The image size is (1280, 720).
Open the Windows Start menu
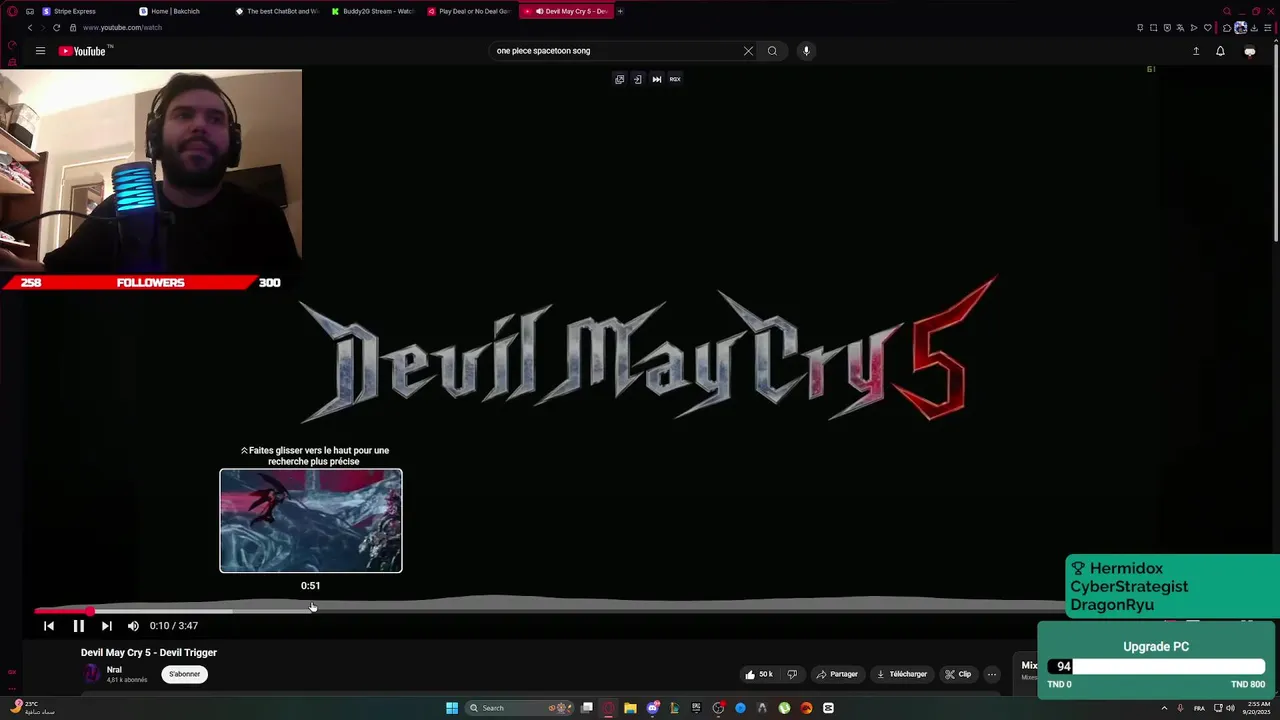tap(452, 708)
